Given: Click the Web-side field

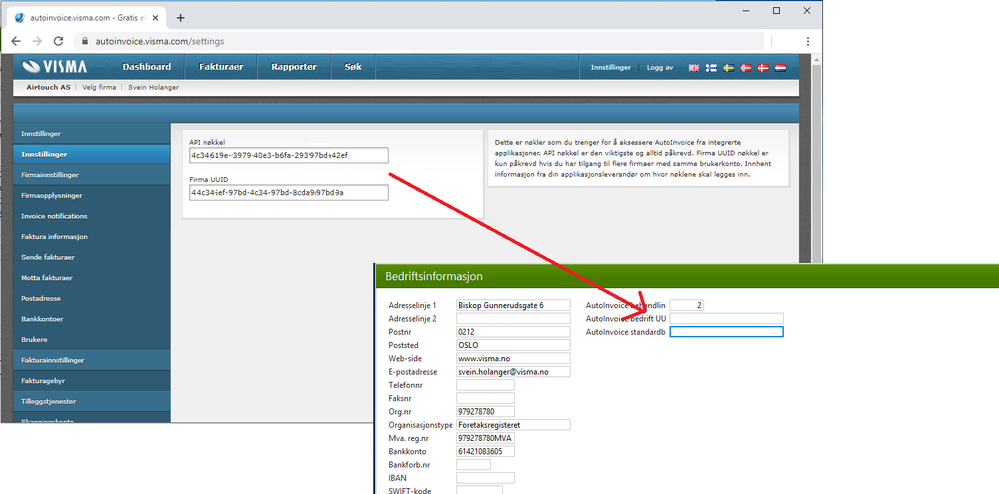Looking at the screenshot, I should (513, 358).
